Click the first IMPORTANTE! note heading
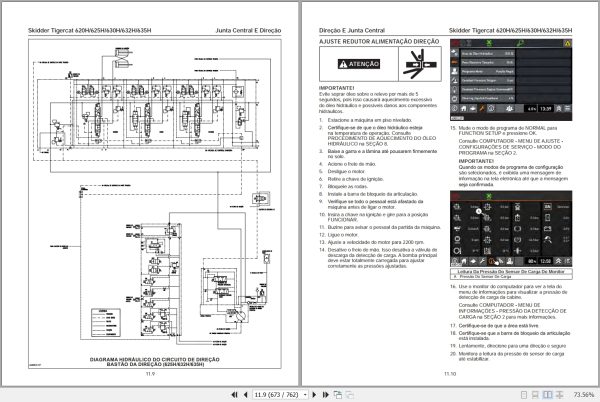 337,88
